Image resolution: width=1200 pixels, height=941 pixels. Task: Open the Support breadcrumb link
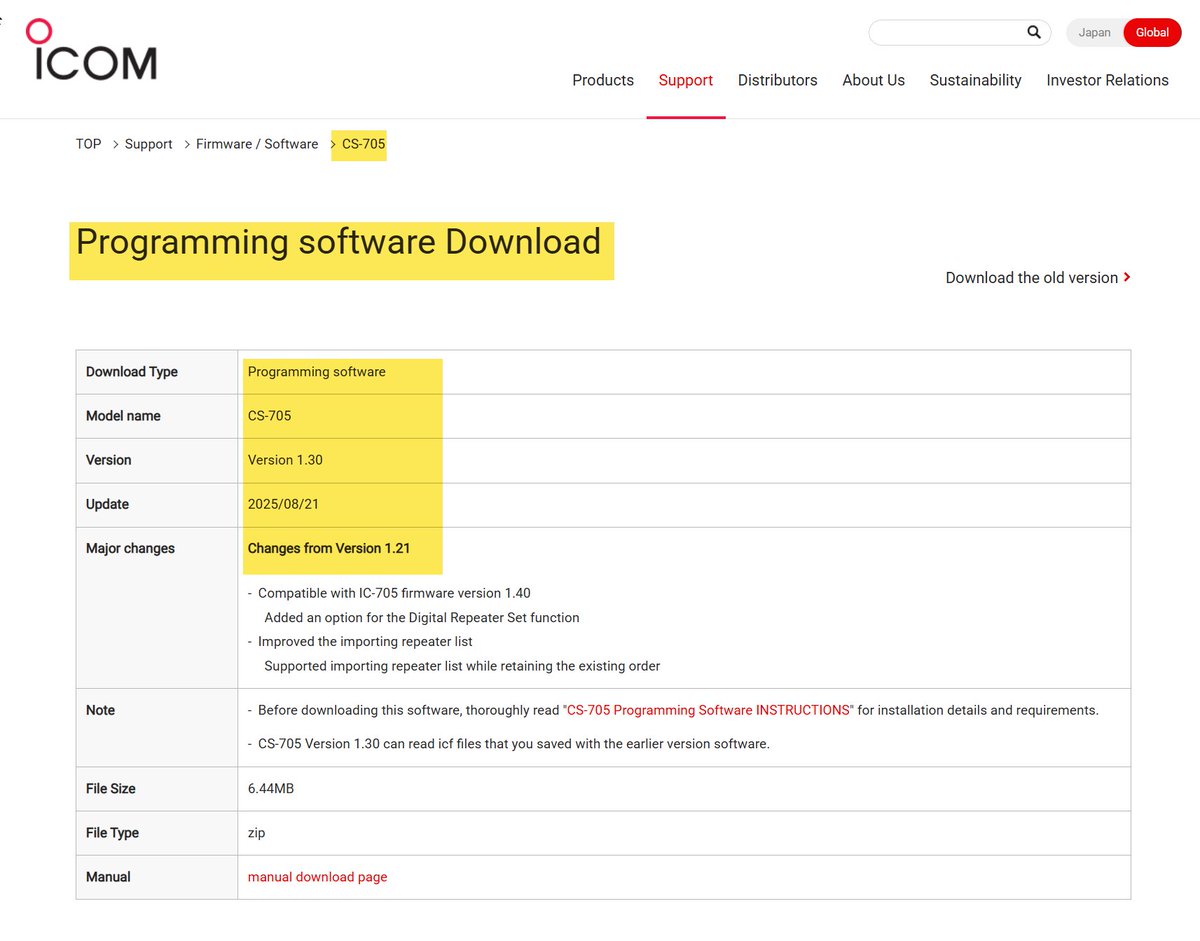(x=148, y=144)
